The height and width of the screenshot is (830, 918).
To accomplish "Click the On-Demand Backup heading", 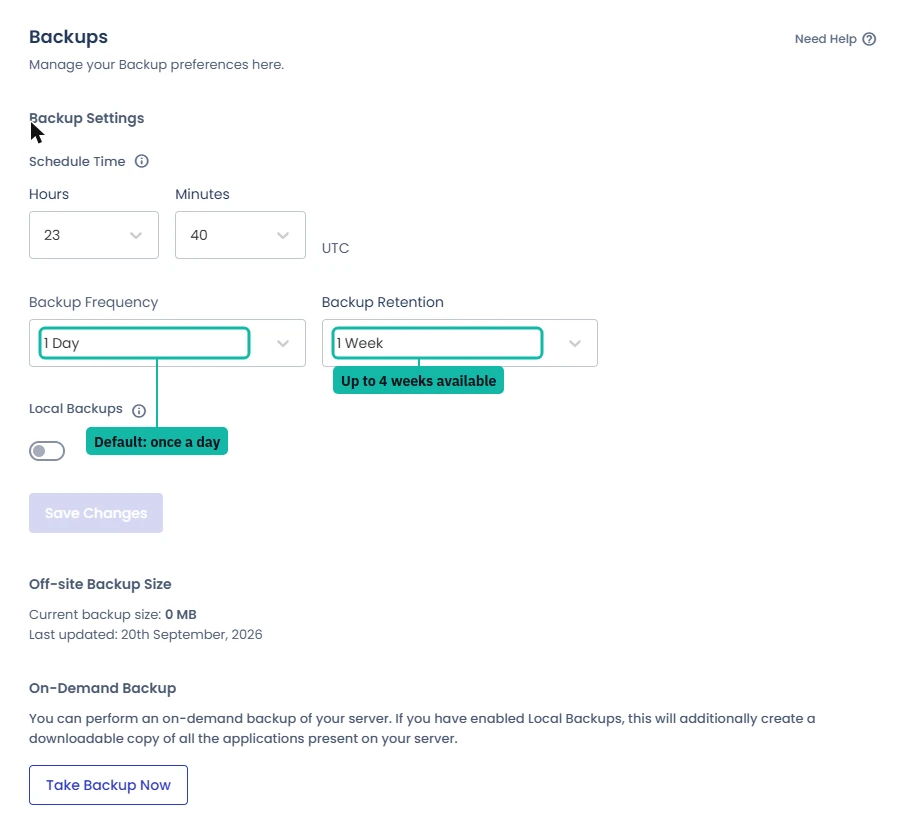I will [102, 688].
